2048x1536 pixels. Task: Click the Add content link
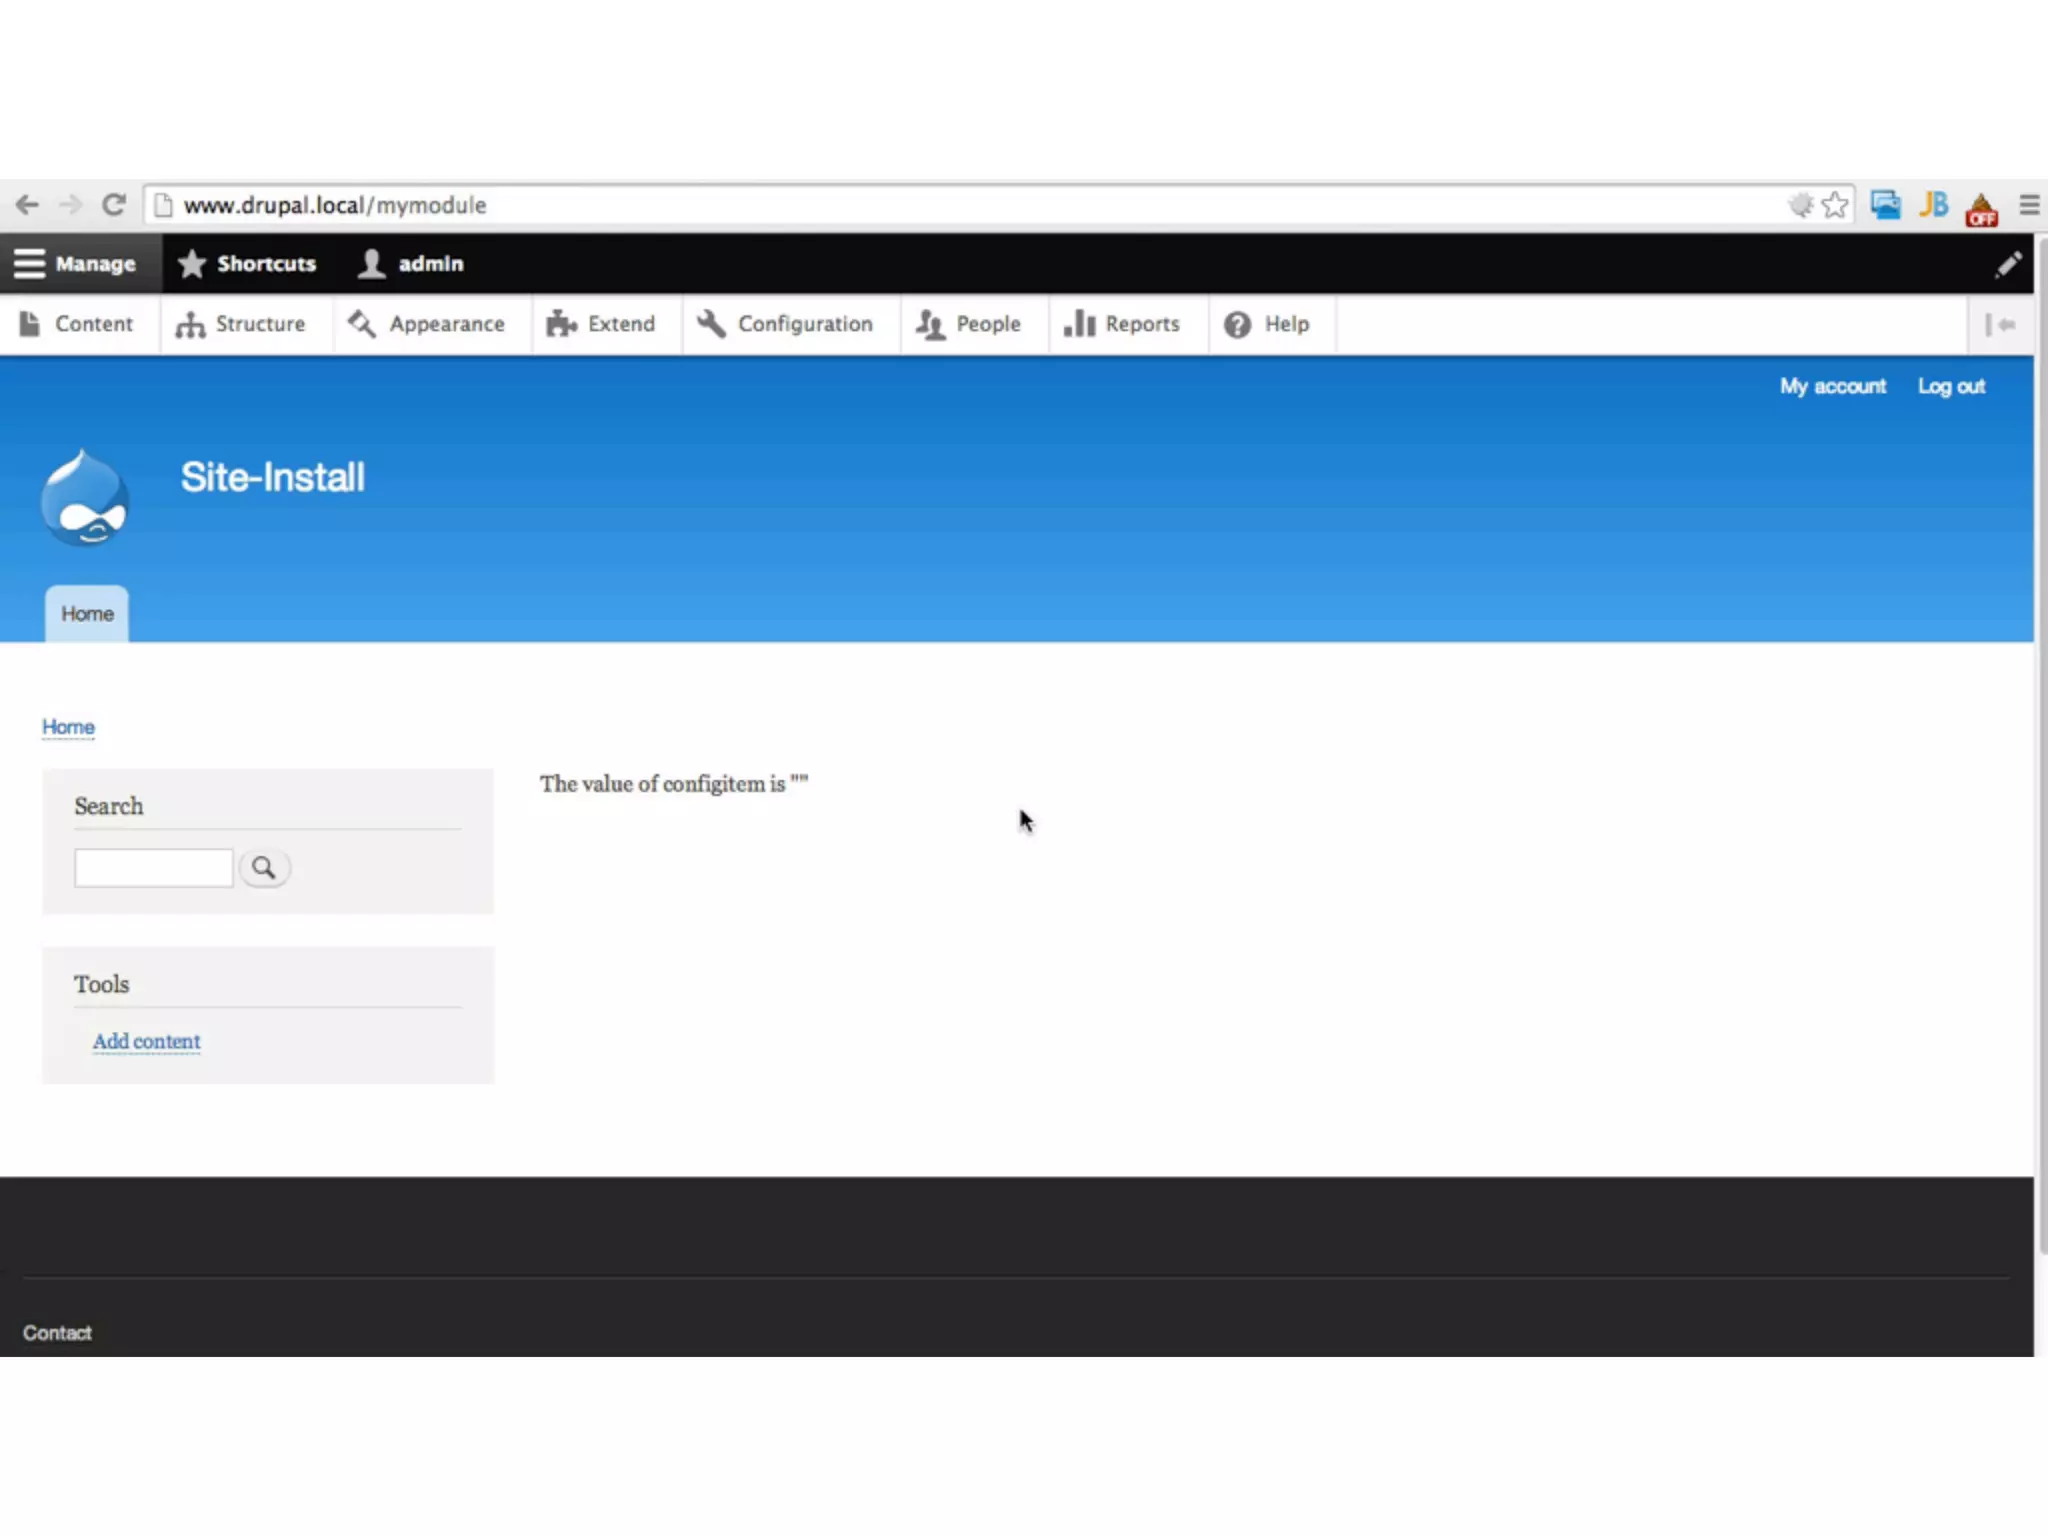click(147, 1041)
